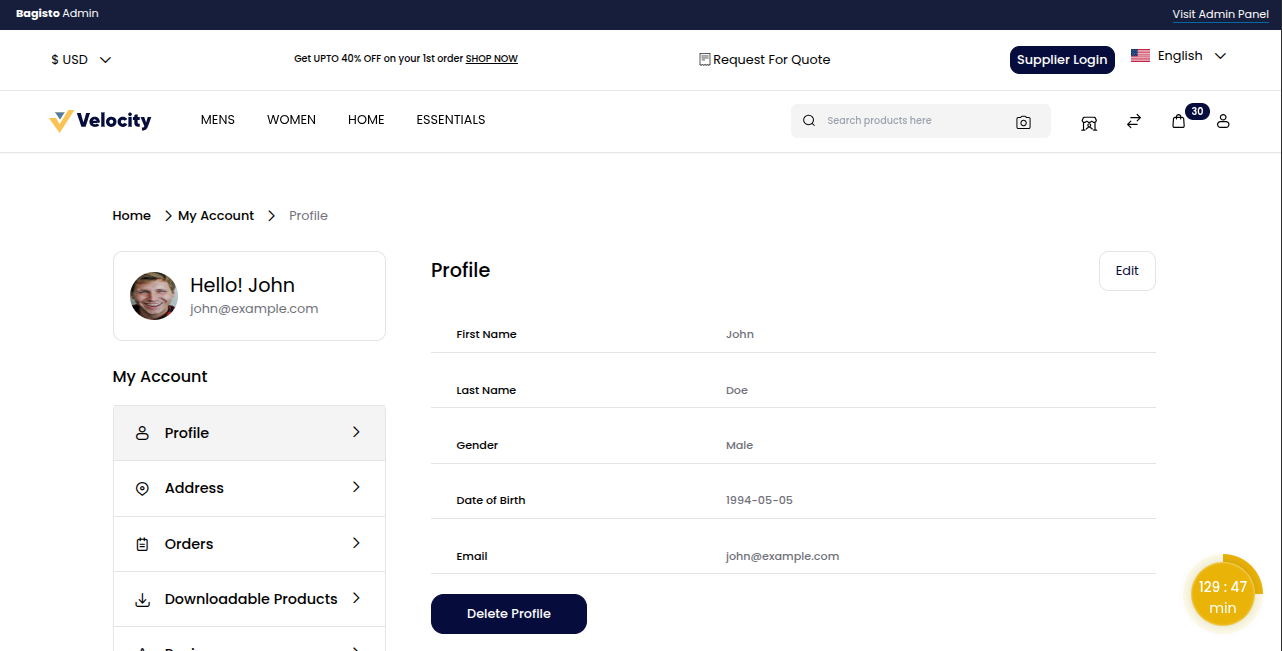The width and height of the screenshot is (1282, 651).
Task: Open the shopping bag cart icon
Action: pos(1179,121)
